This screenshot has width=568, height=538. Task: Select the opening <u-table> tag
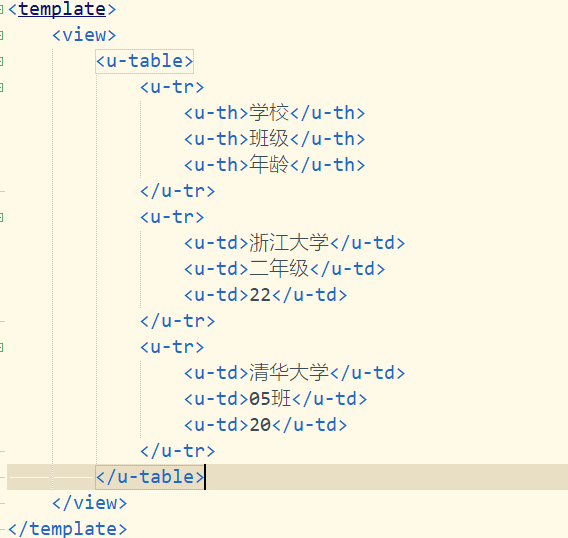145,61
